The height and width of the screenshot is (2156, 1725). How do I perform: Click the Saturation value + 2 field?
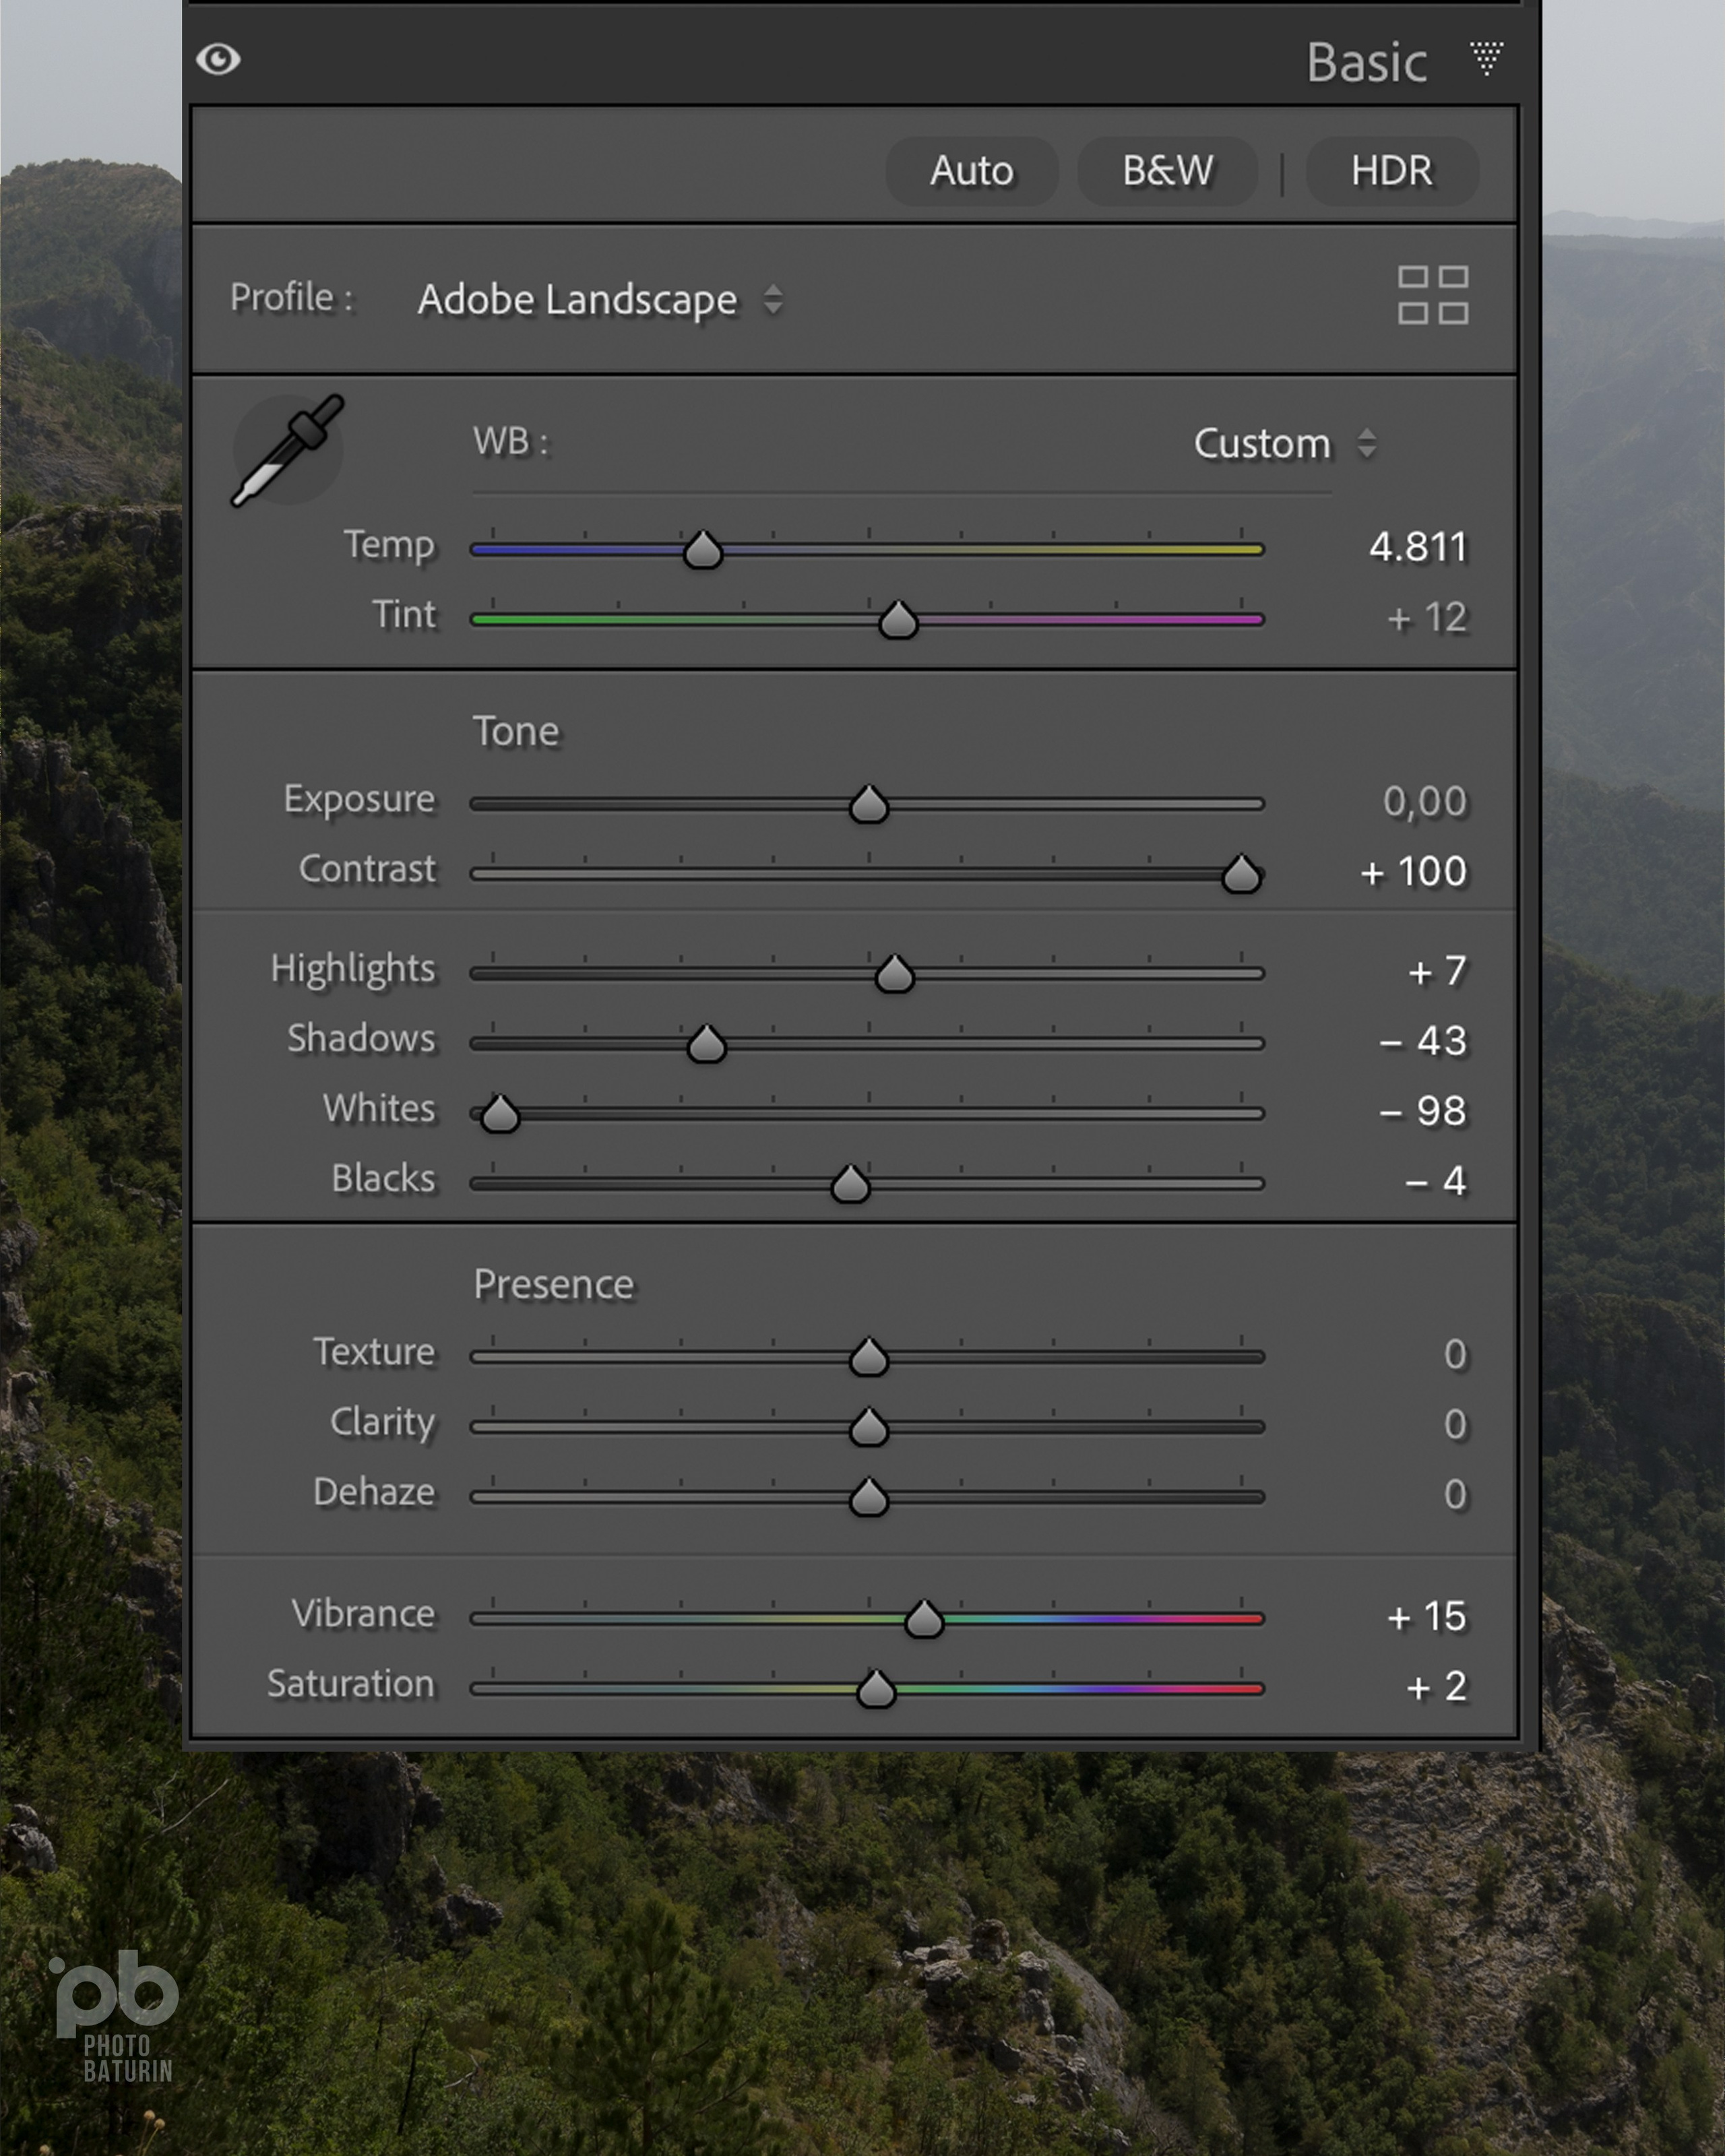(1436, 1687)
